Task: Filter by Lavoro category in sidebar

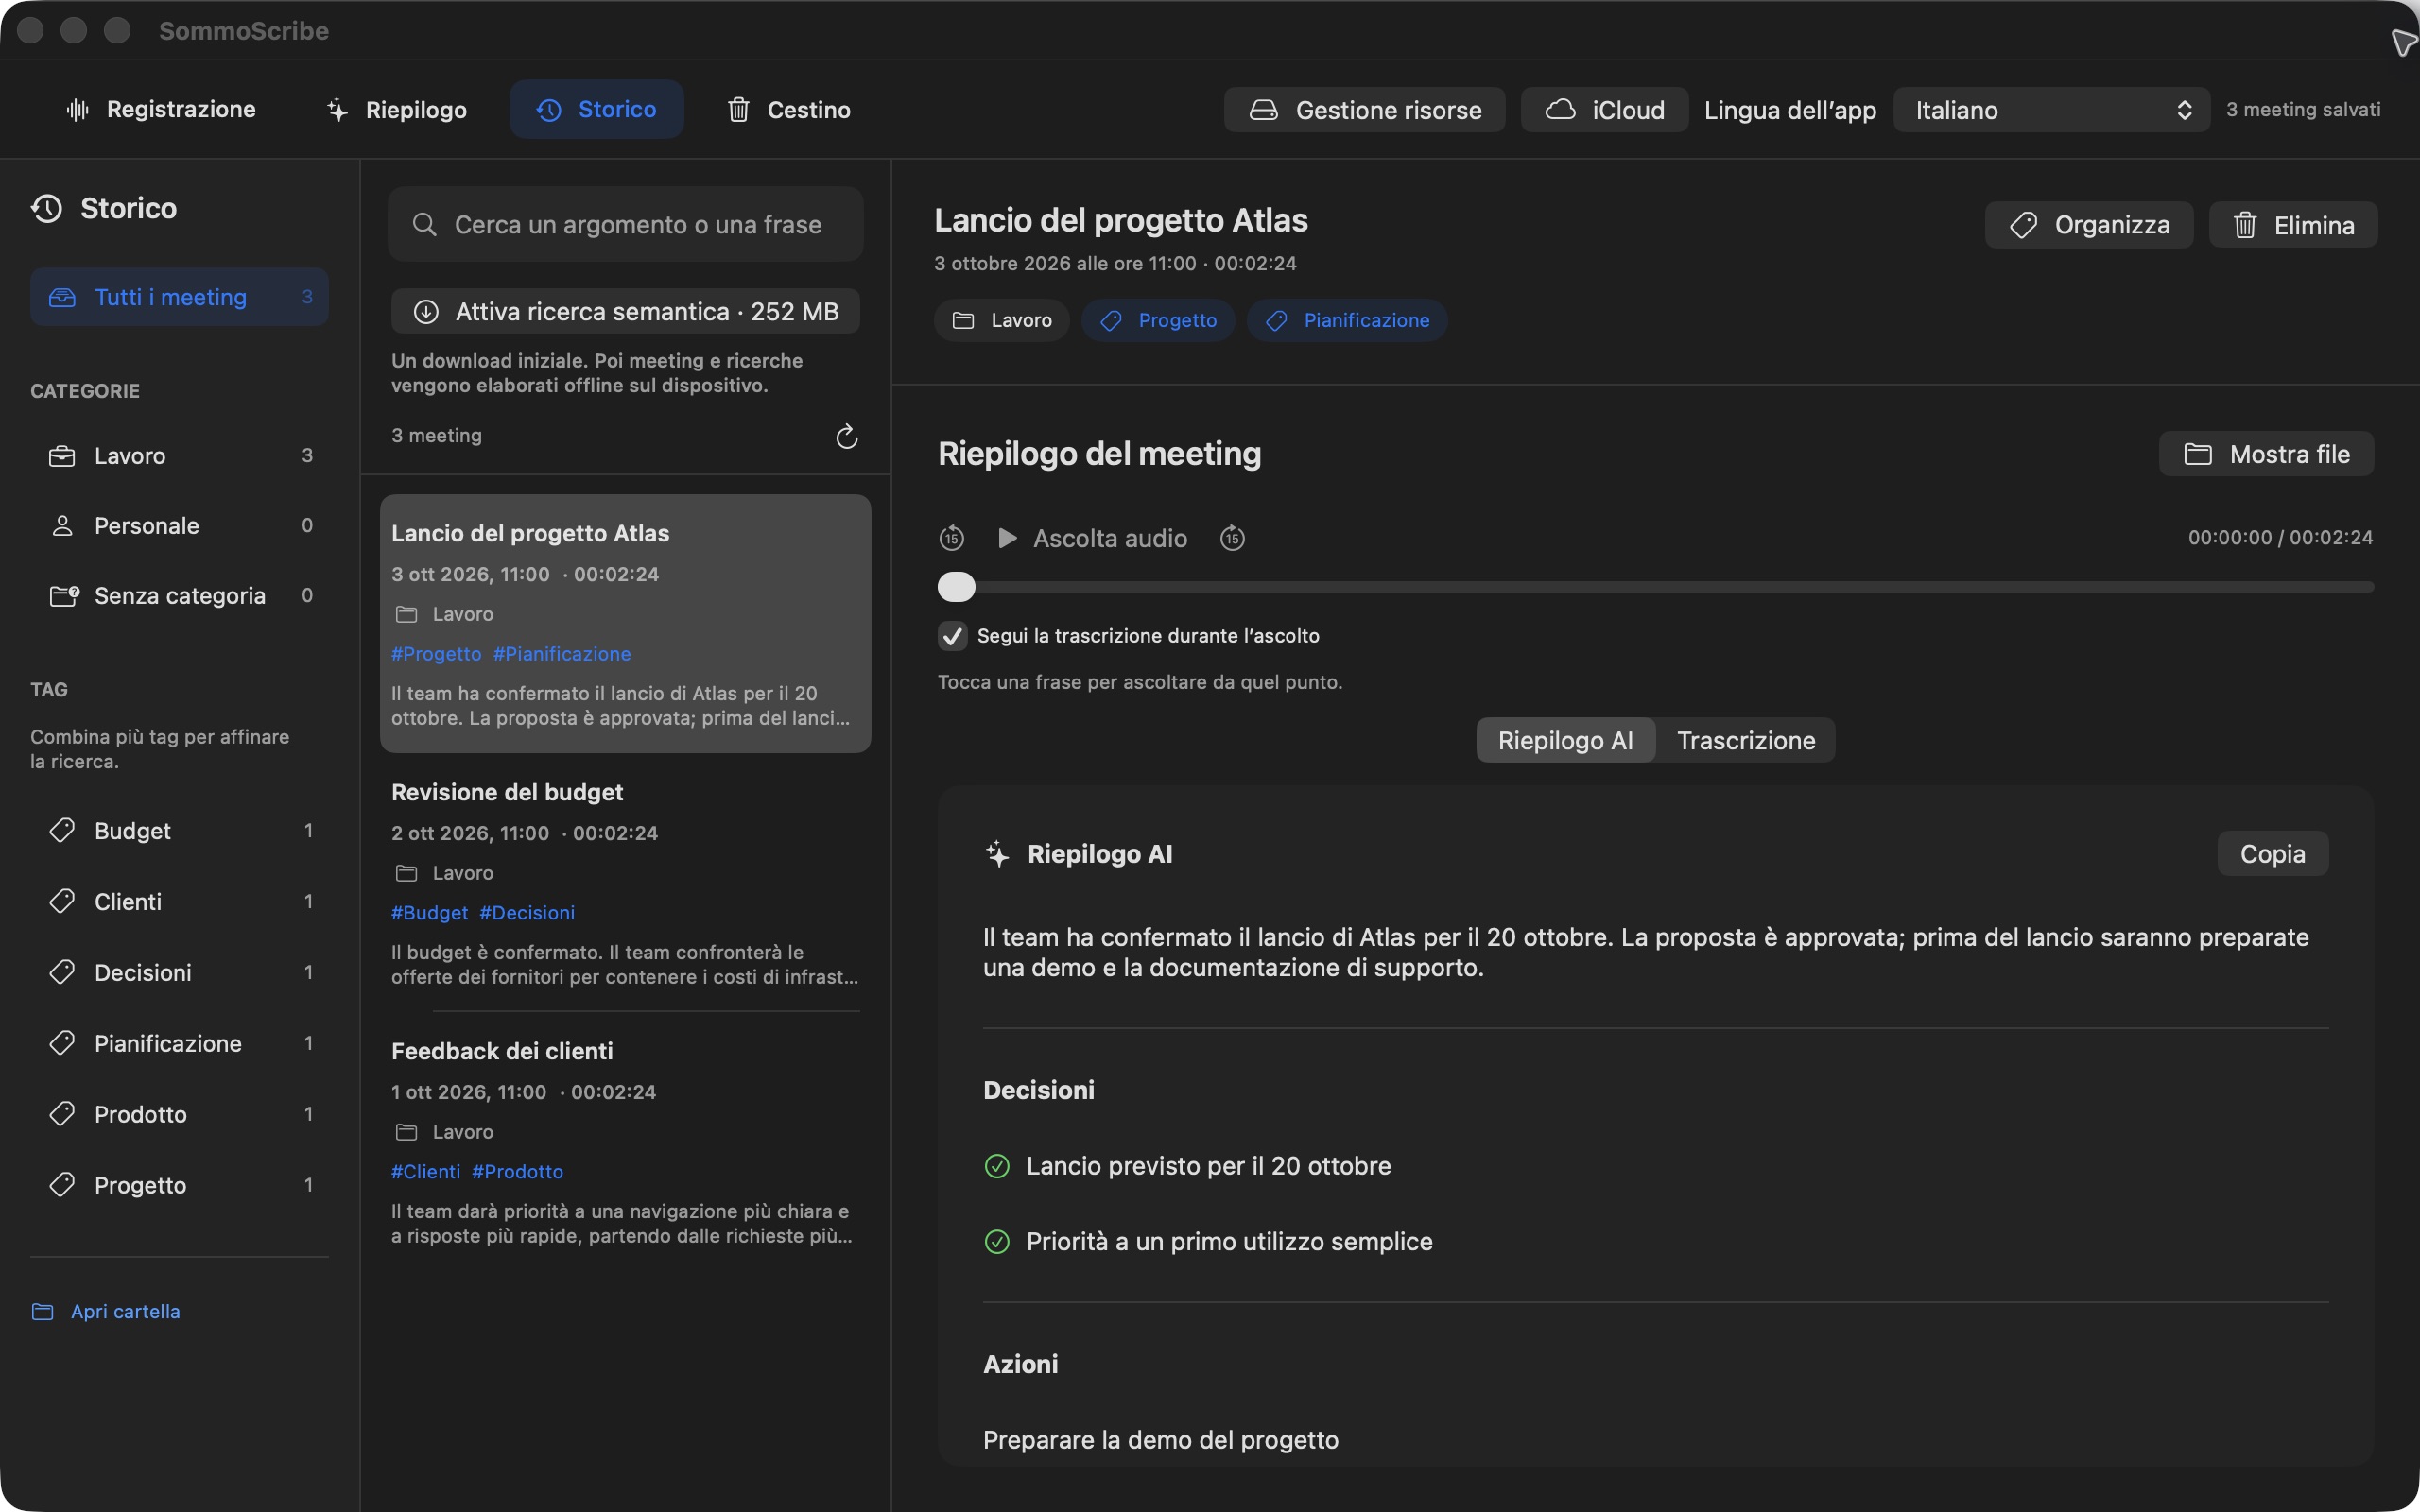Action: coord(179,456)
